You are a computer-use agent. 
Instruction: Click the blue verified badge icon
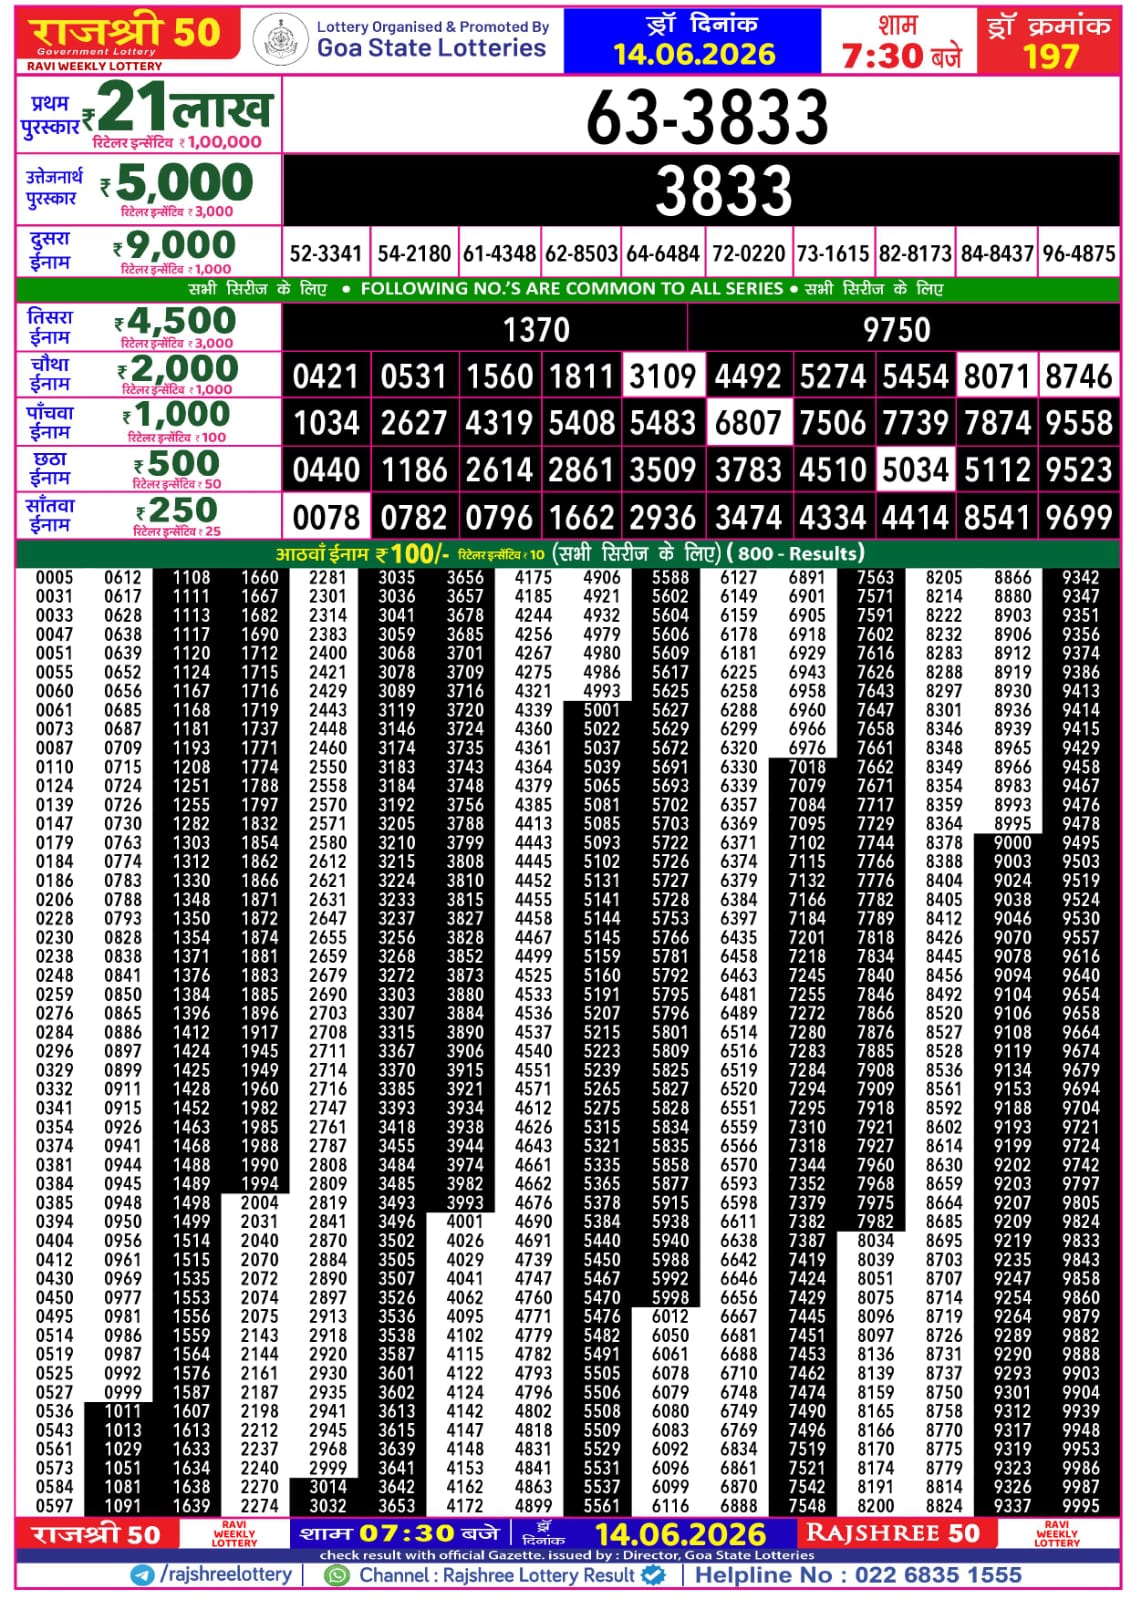point(653,1574)
